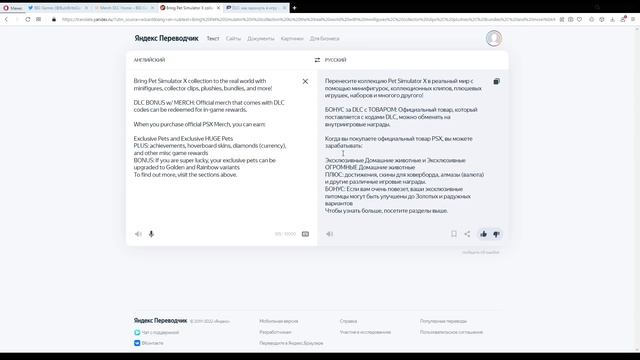Open a new browser tab with plus

(x=294, y=8)
